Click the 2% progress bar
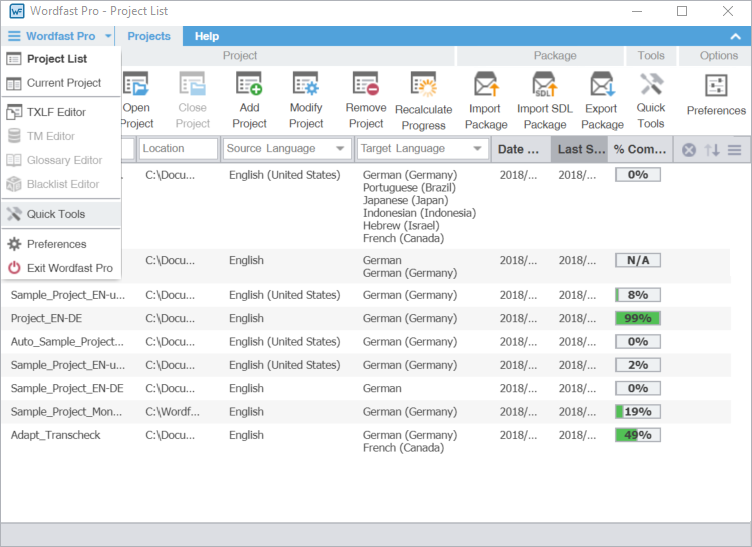The image size is (752, 547). tap(638, 365)
